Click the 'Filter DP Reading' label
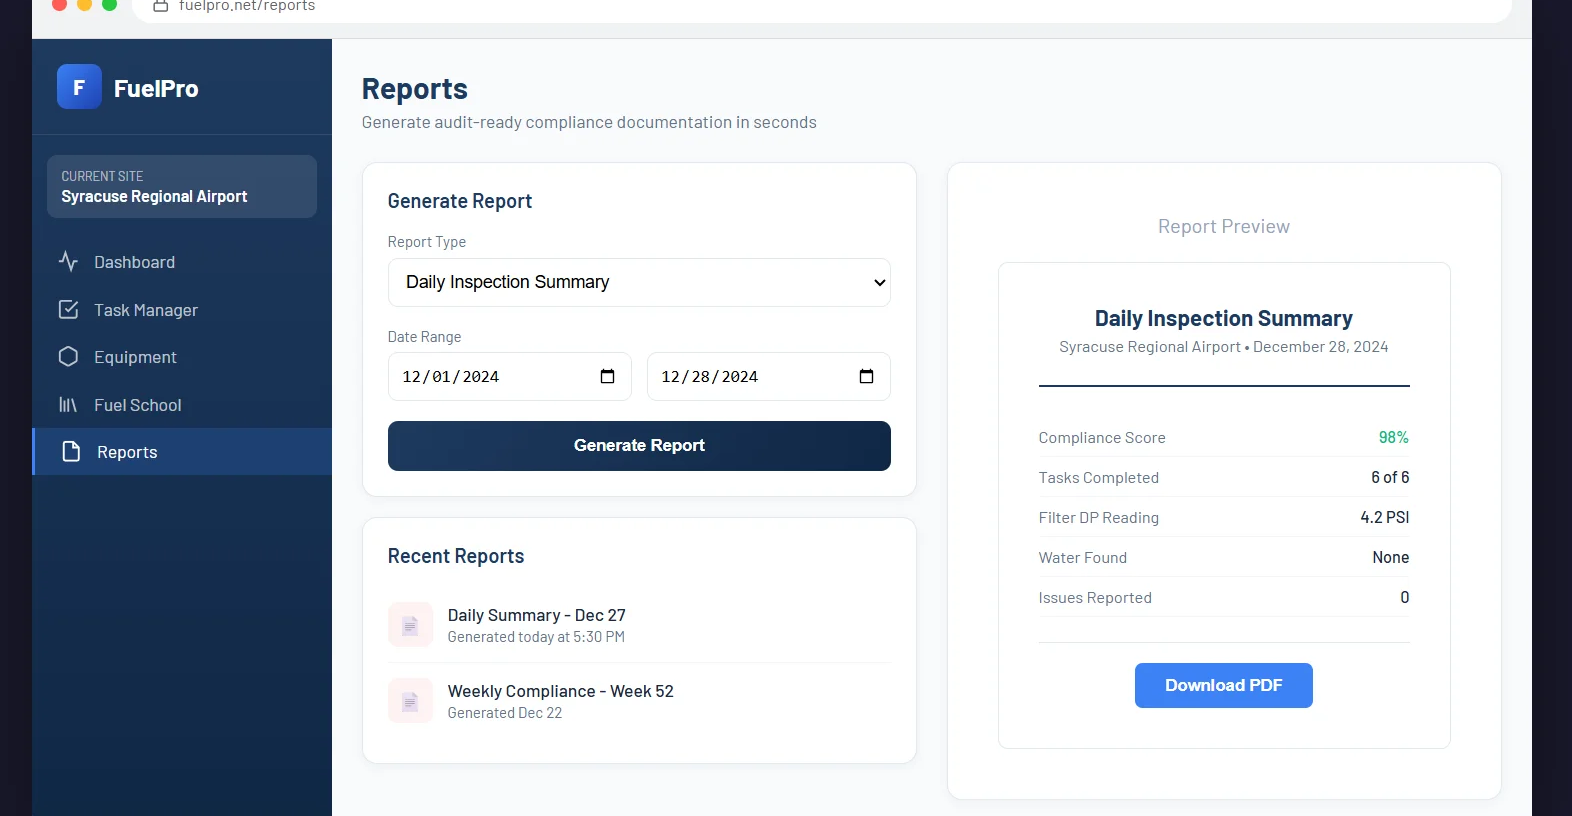 [1099, 518]
